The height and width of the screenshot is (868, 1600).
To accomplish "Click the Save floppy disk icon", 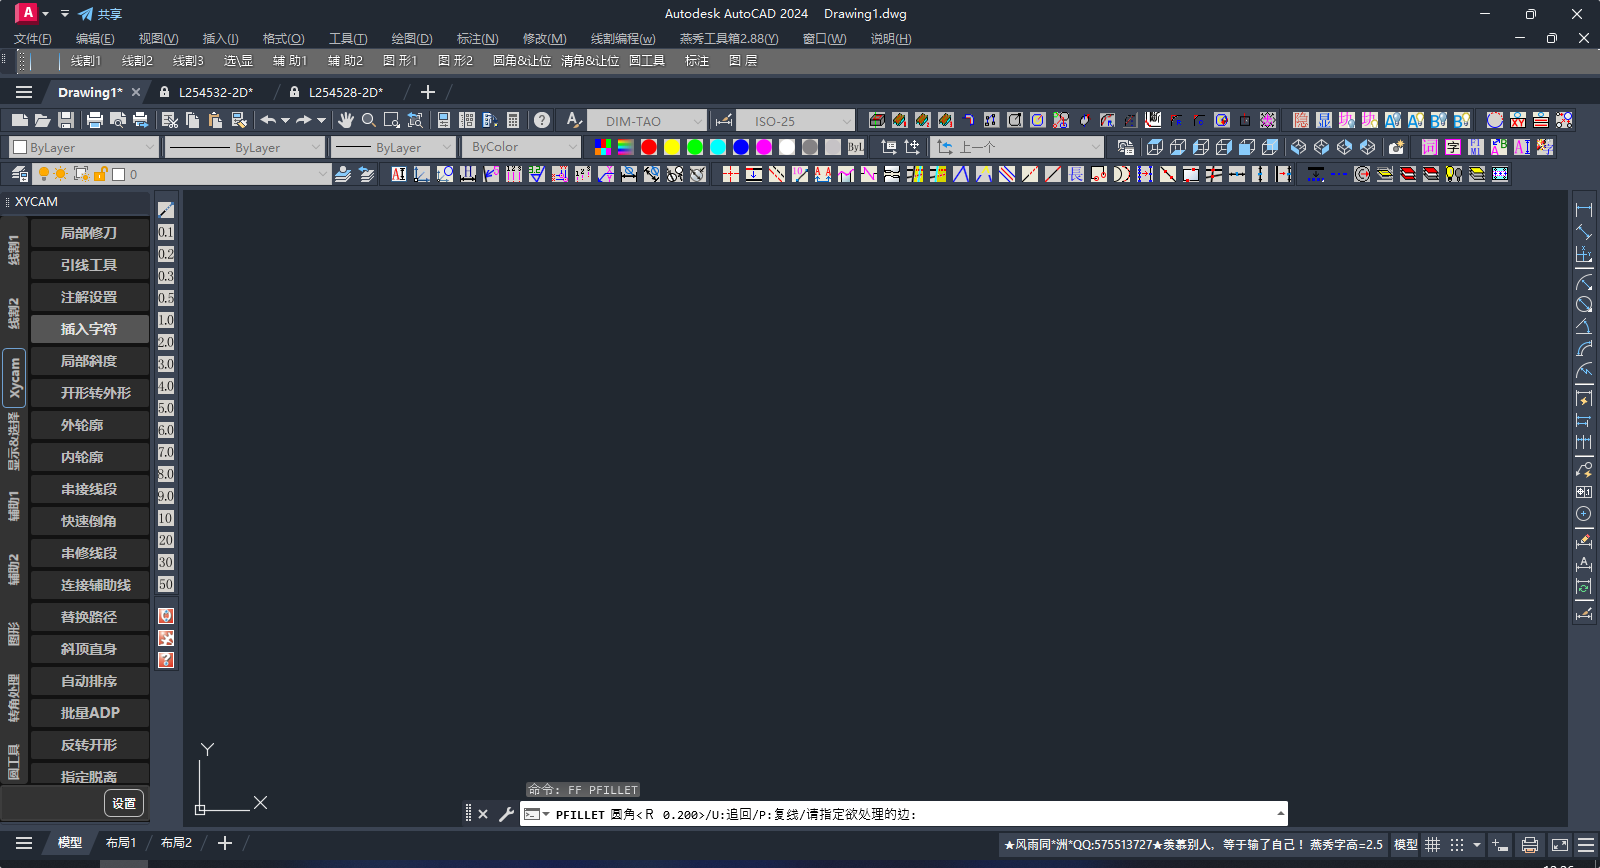I will pos(66,120).
